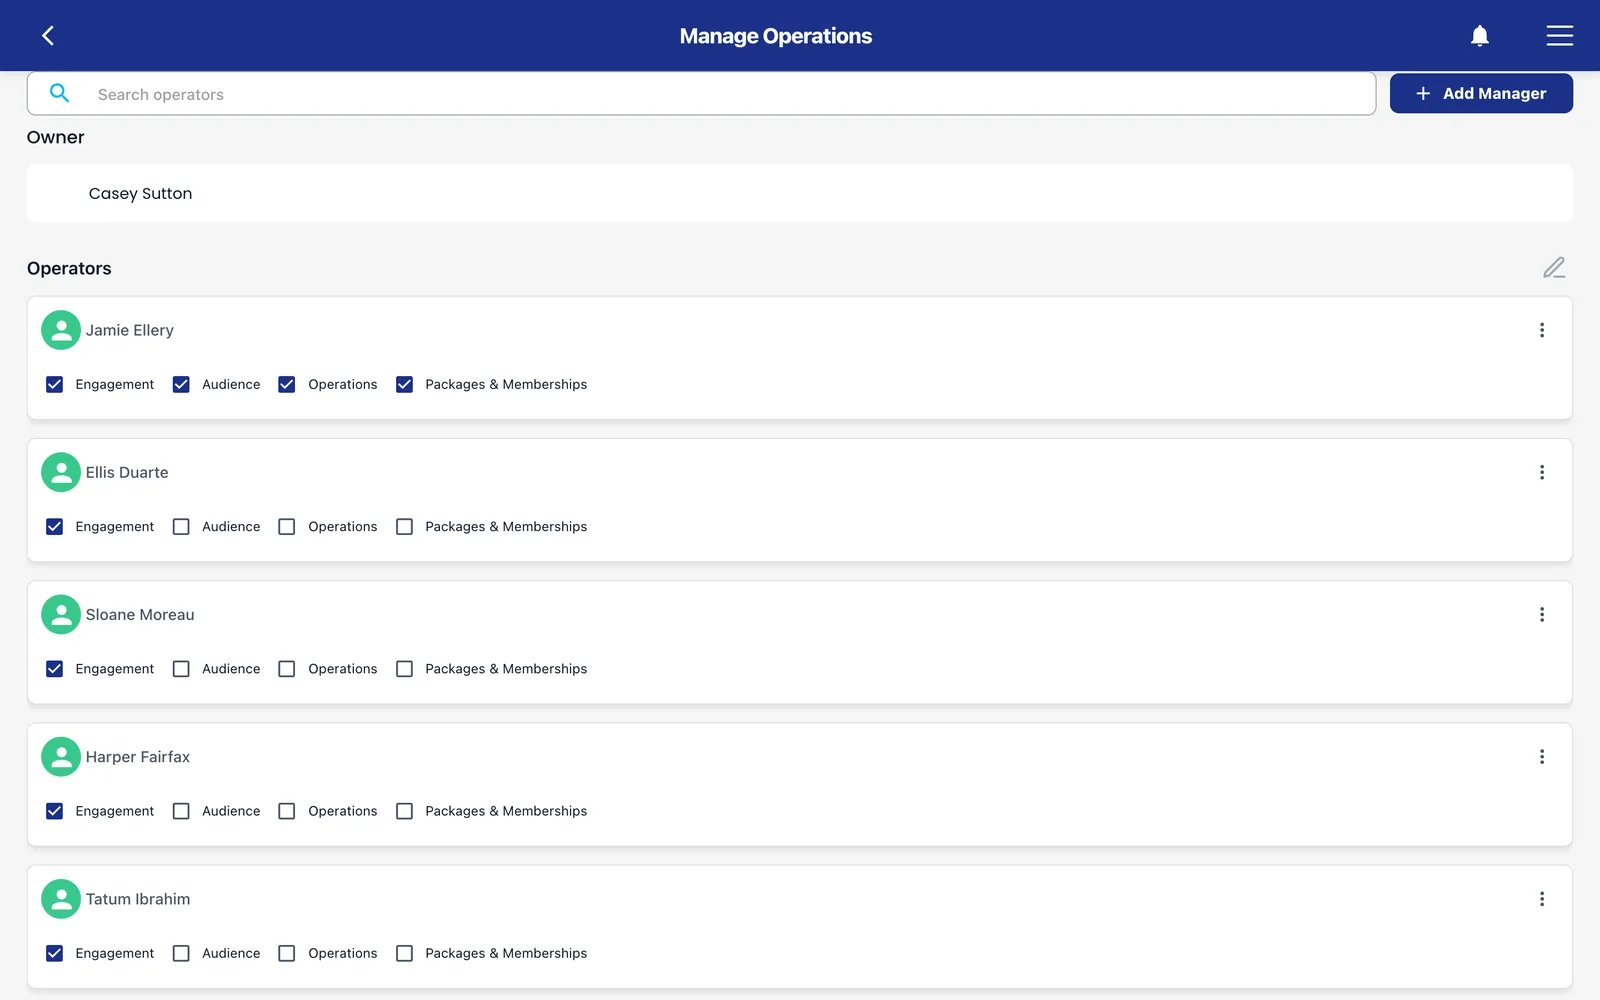Viewport: 1600px width, 1000px height.
Task: Check Packages & Memberships for Sloane Moreau
Action: tap(404, 669)
